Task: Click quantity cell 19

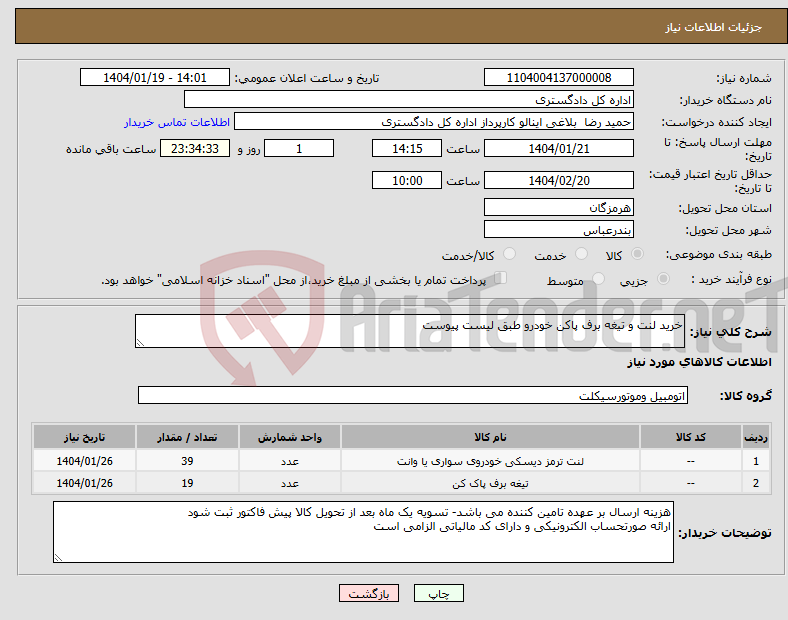Action: (x=187, y=483)
